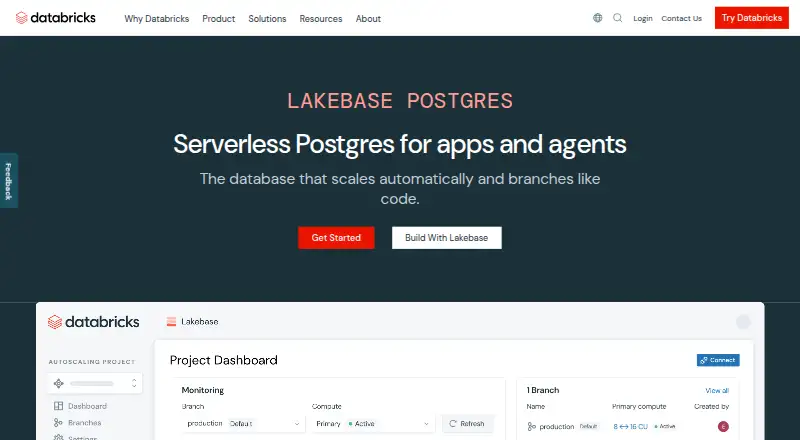
Task: Expand the Primary compute dropdown
Action: pos(373,424)
